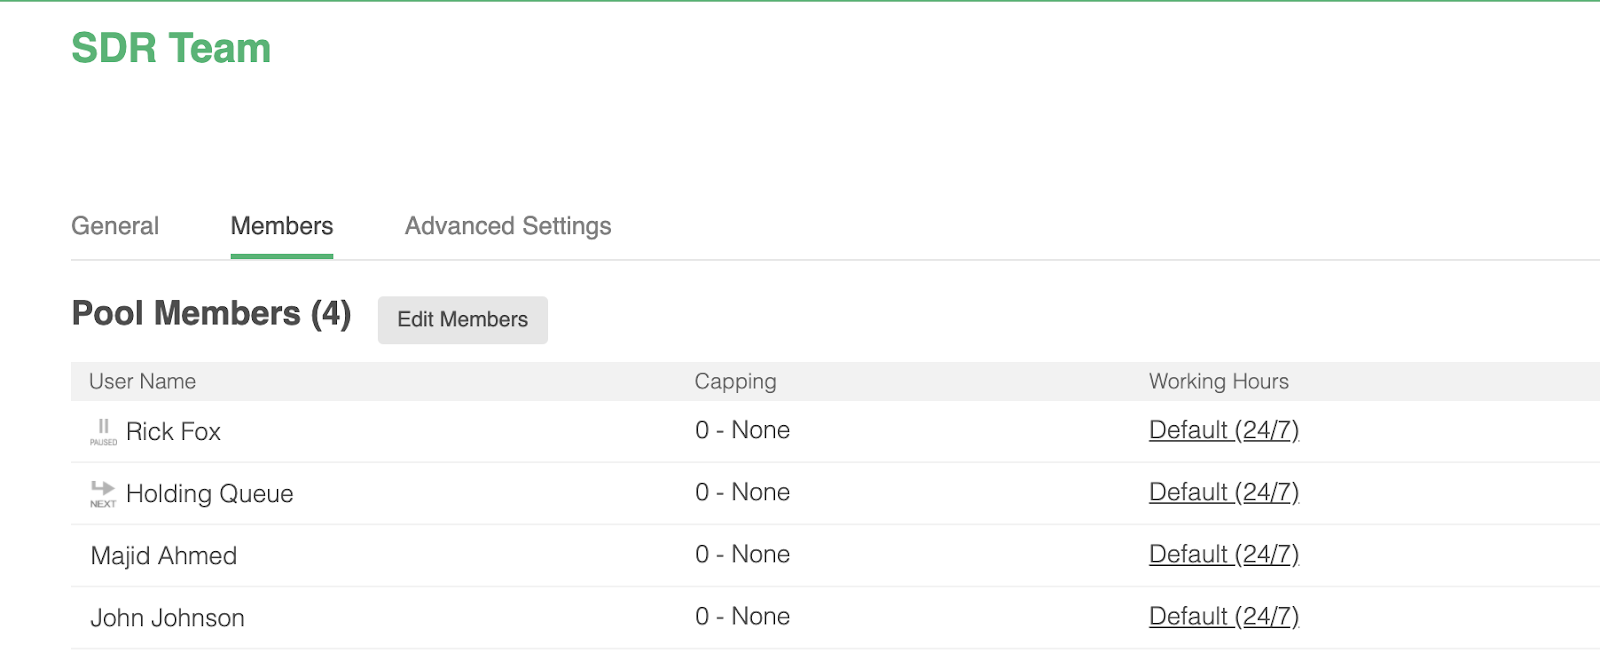The width and height of the screenshot is (1600, 653).
Task: Click the Working Hours column header
Action: pos(1218,381)
